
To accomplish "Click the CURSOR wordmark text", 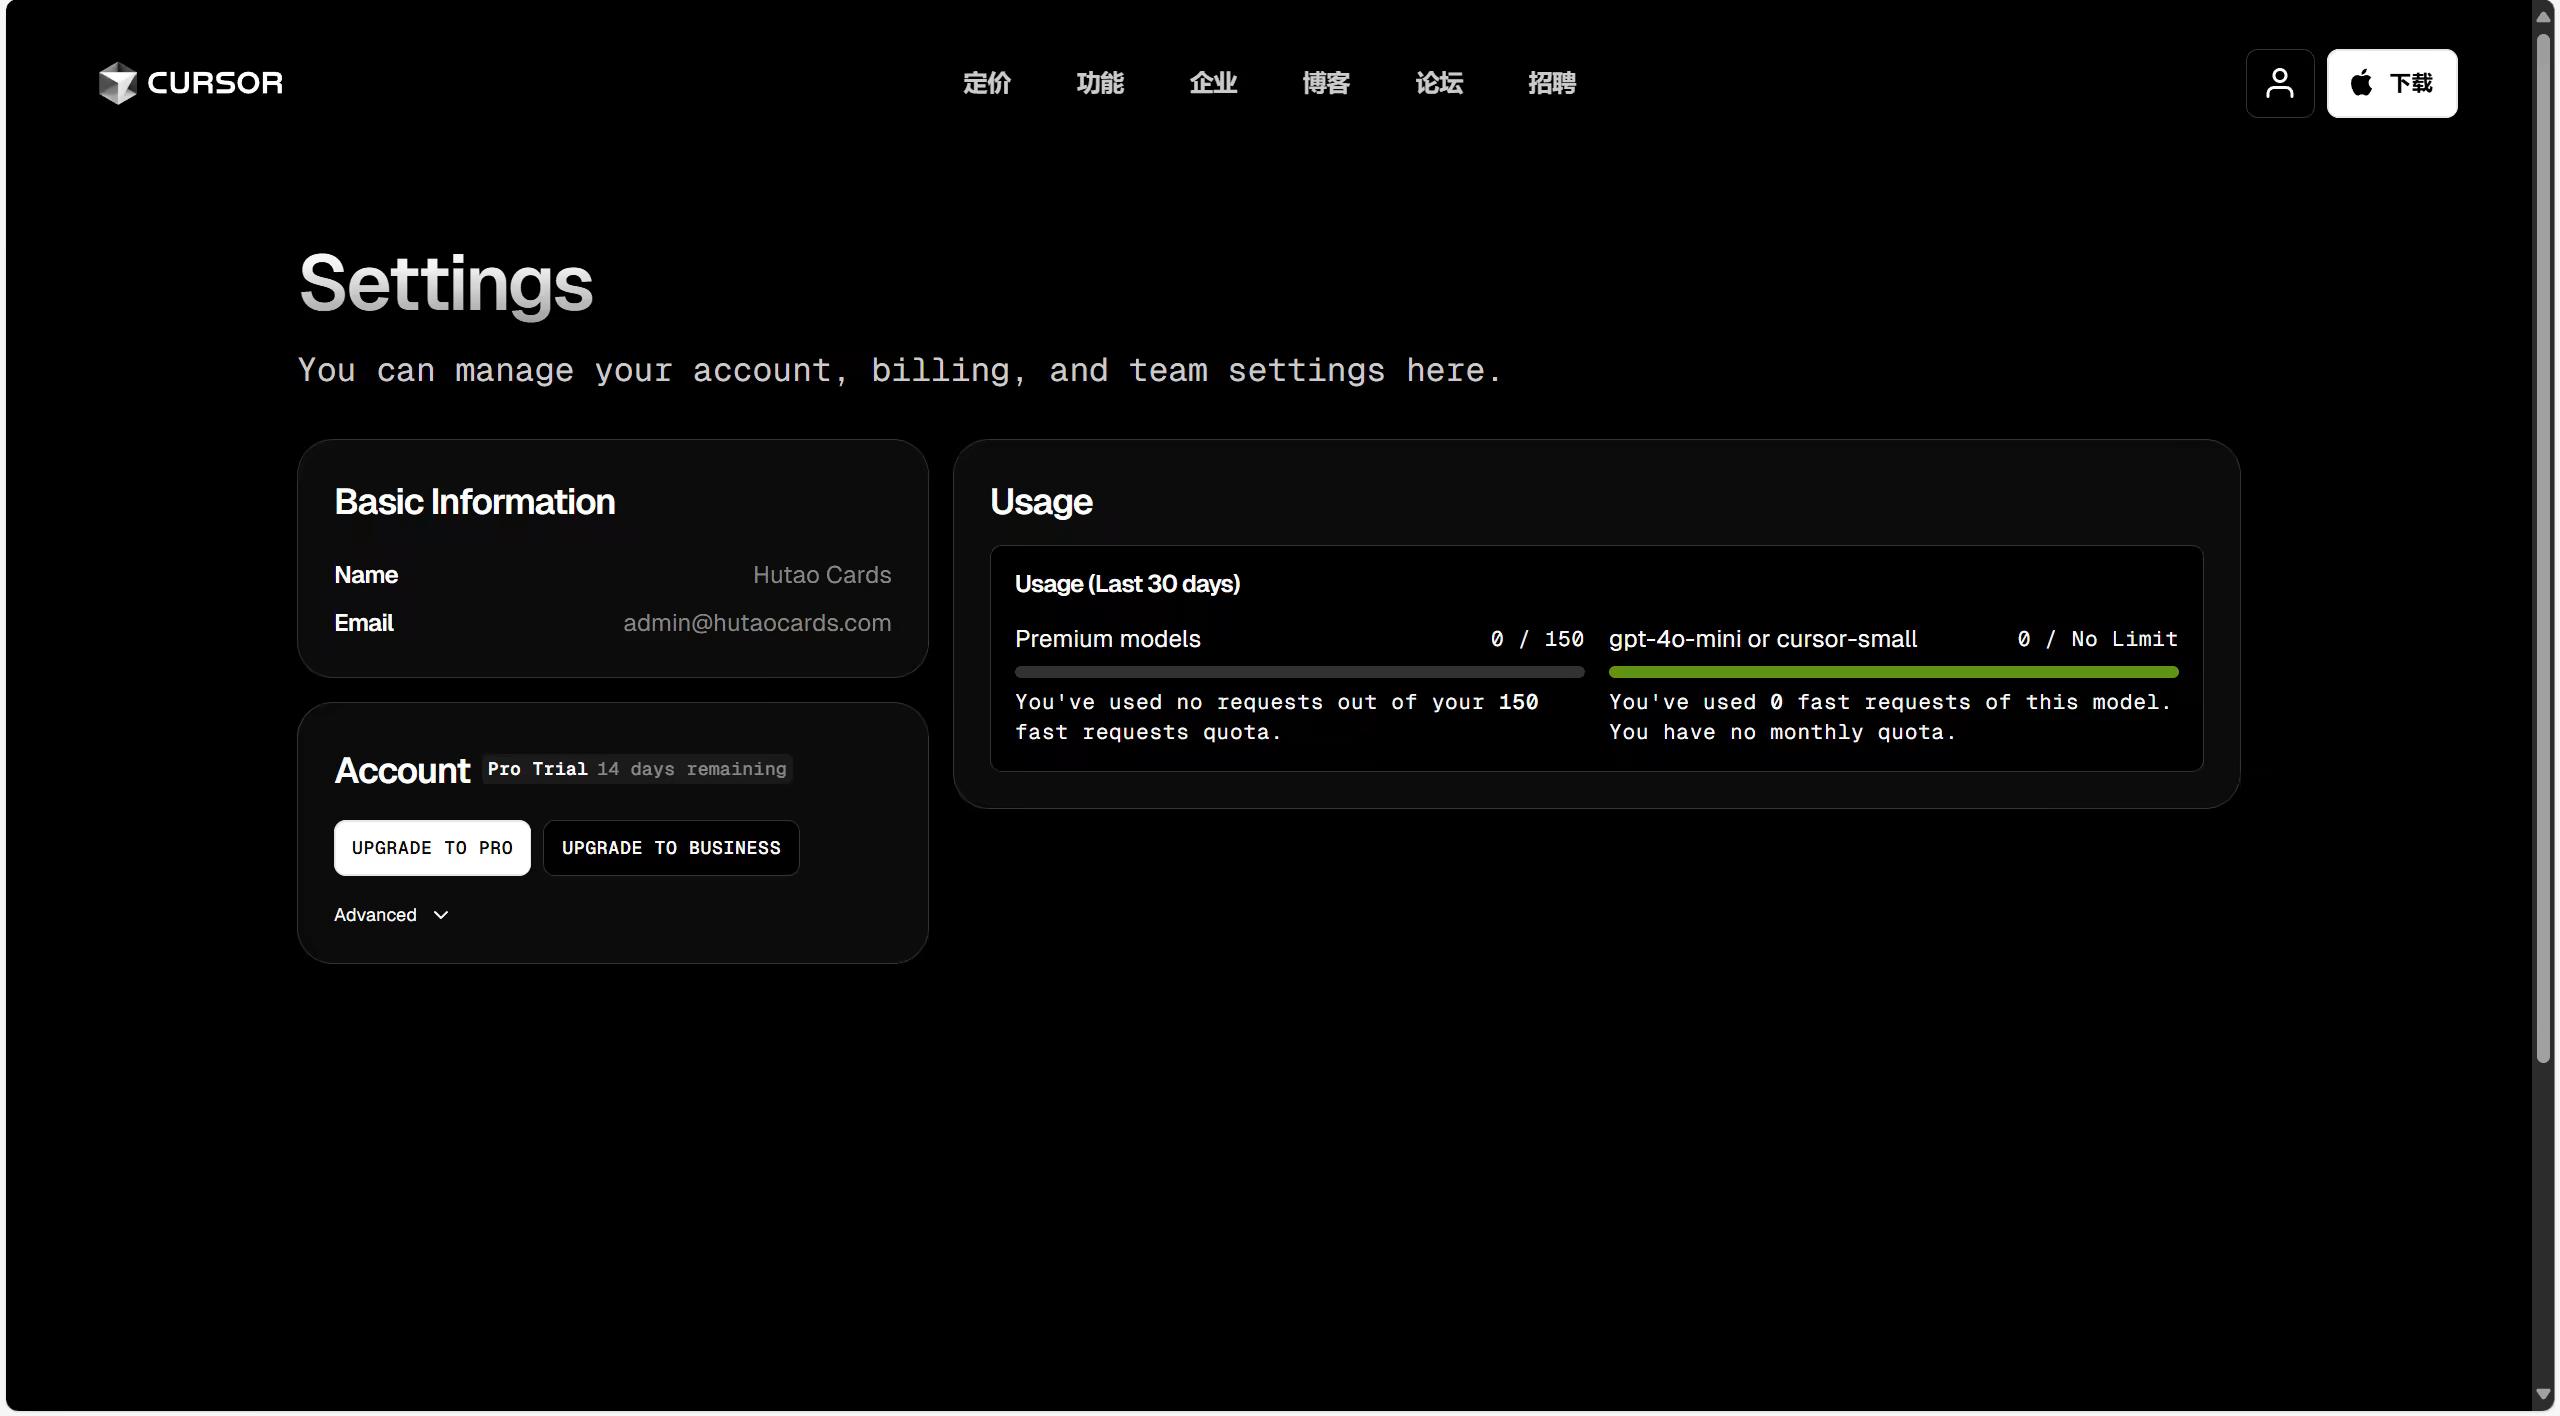I will tap(215, 83).
